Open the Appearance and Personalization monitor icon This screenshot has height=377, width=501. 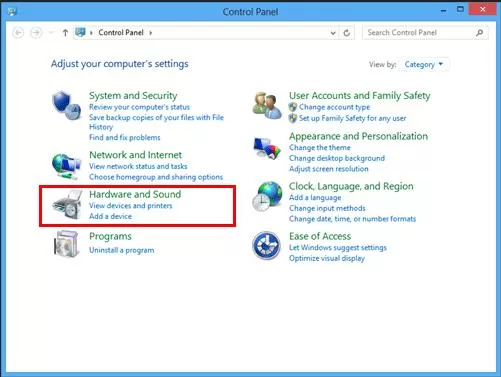point(267,148)
